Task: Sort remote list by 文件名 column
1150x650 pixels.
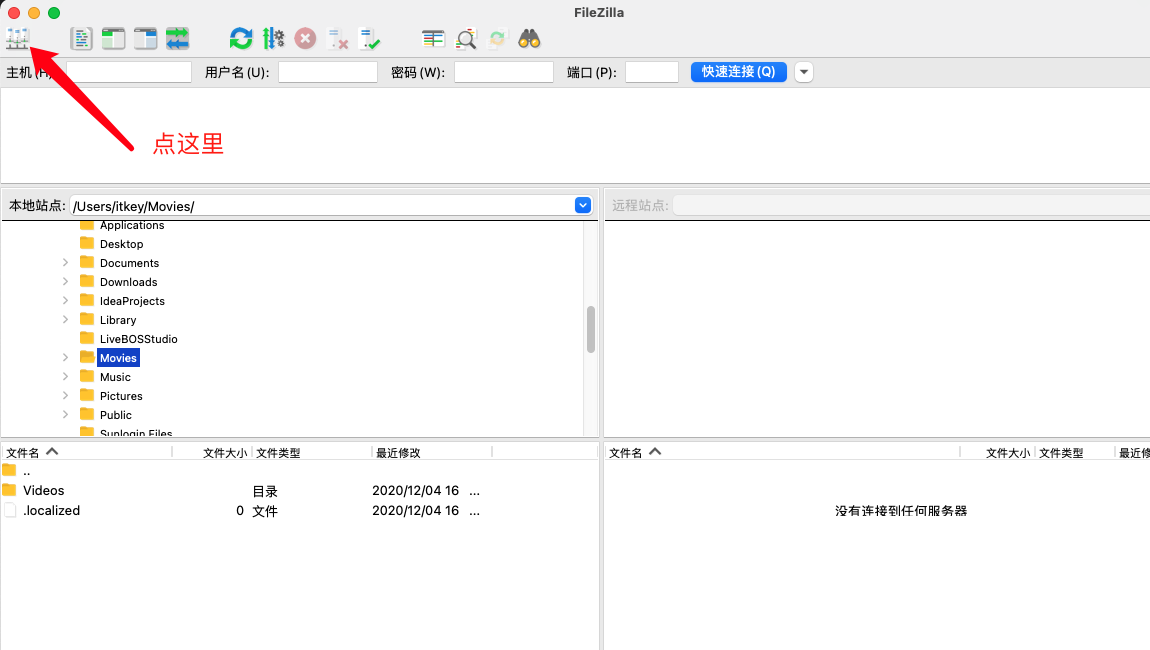Action: point(783,453)
